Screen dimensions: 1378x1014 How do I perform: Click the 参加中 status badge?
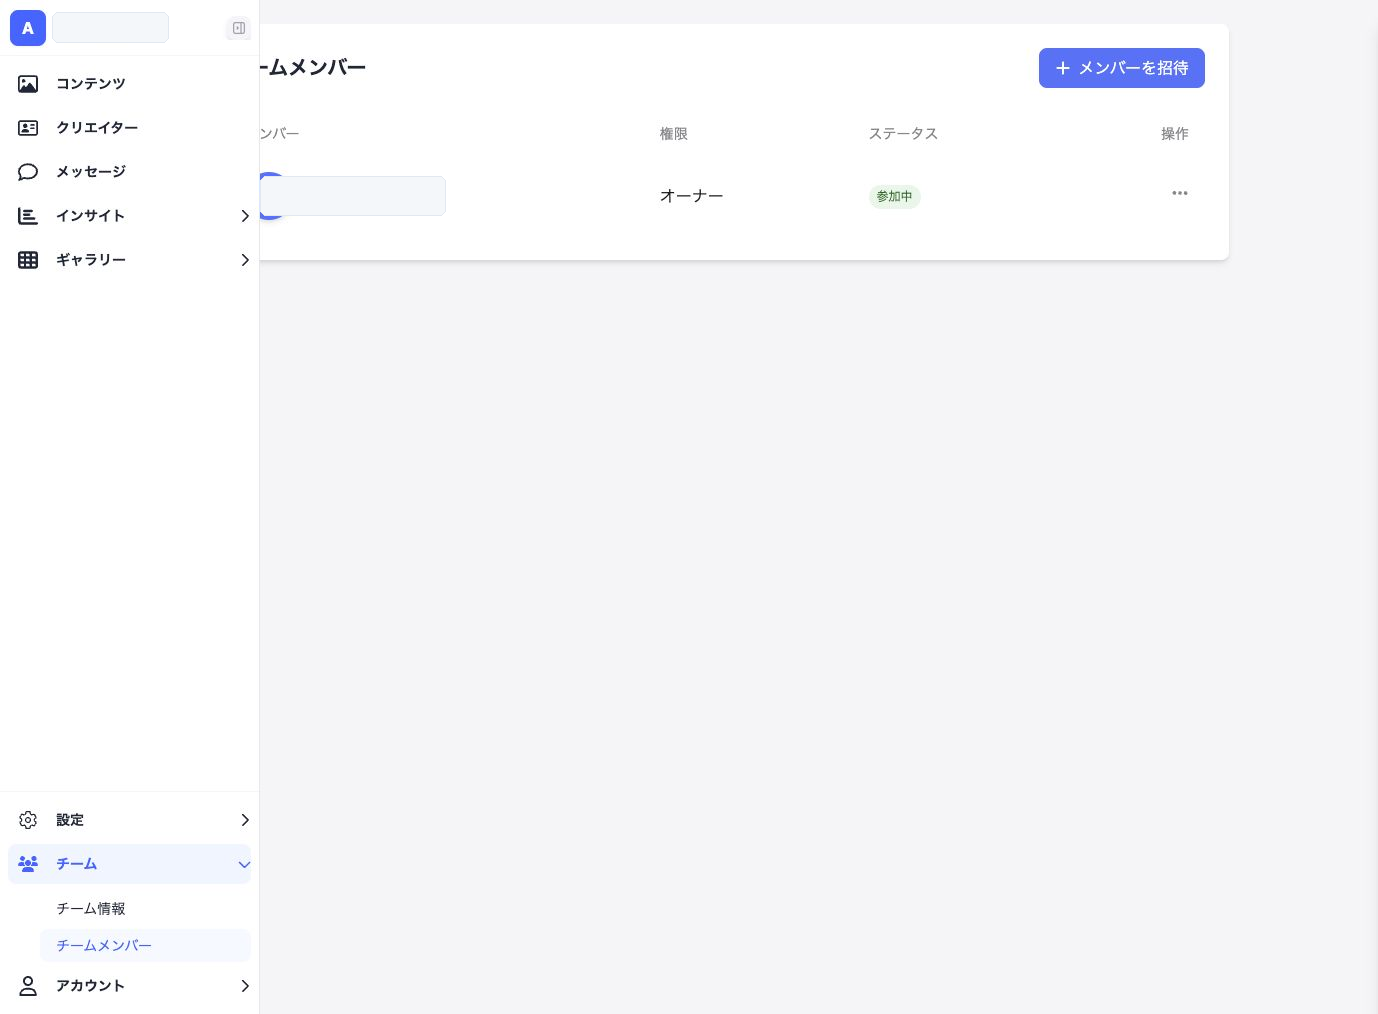pos(895,196)
